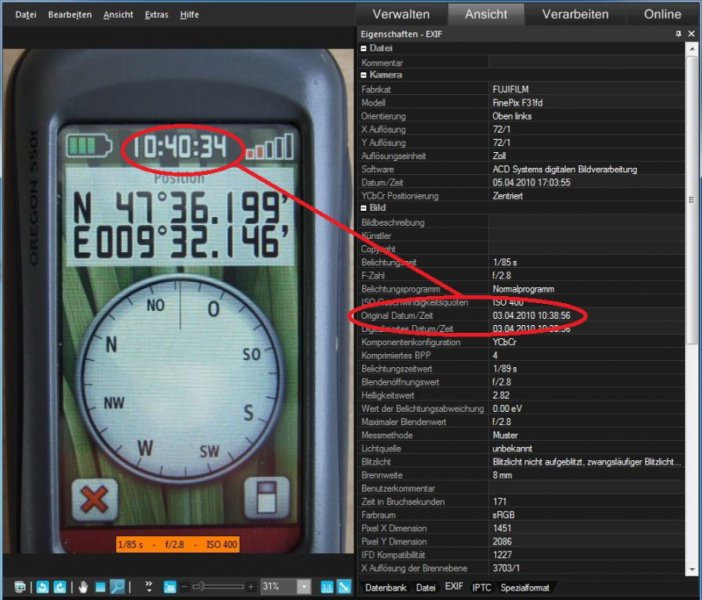Screen dimensions: 702x600
Task: Switch to the Online mode tab
Action: tap(663, 14)
